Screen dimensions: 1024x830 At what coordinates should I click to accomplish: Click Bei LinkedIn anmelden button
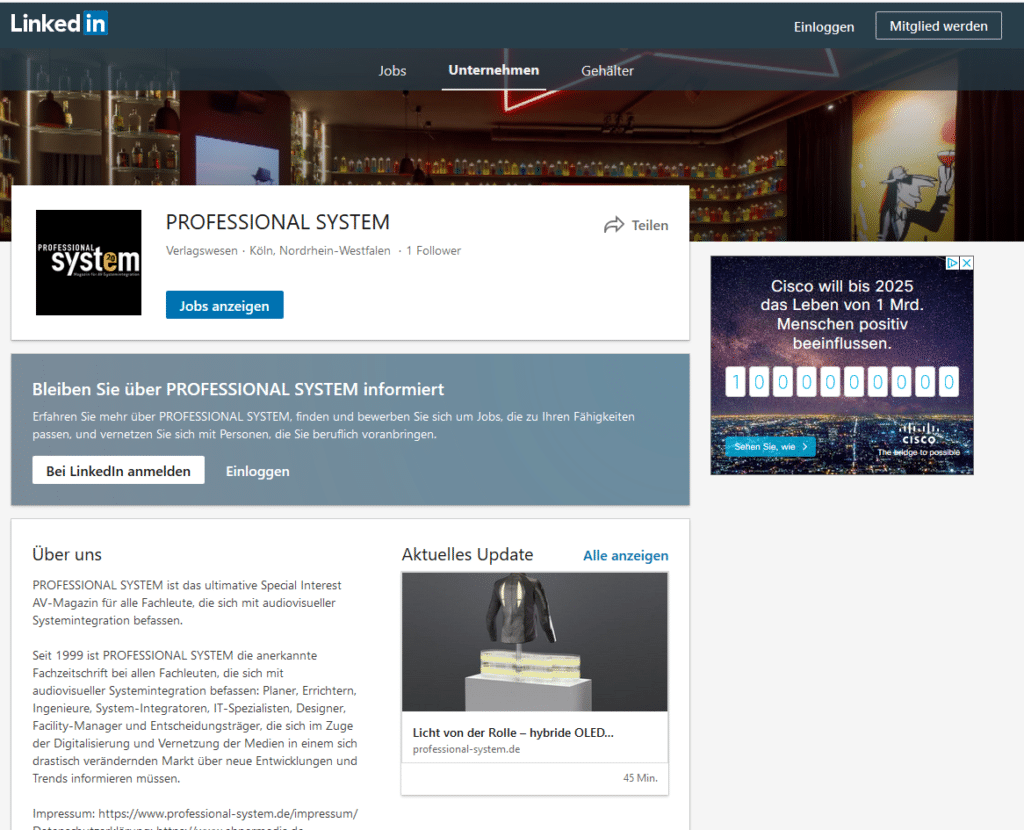118,470
